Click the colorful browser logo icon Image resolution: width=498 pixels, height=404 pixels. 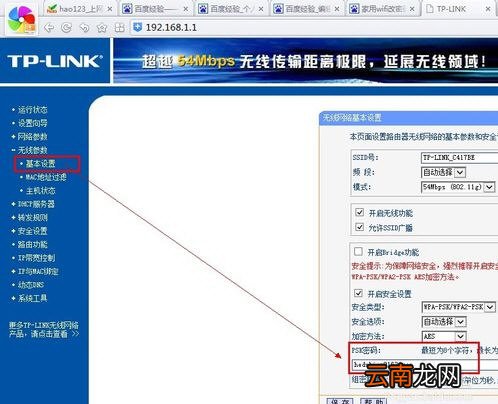click(21, 19)
